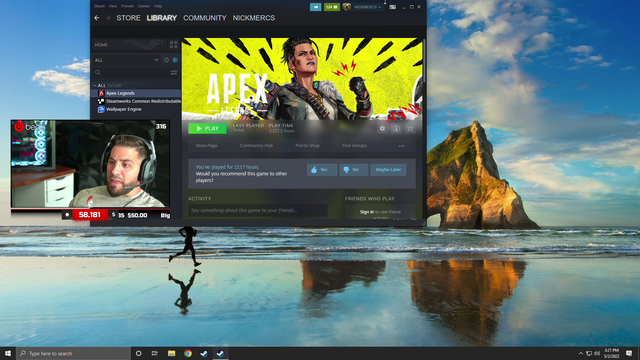Open the Store Page link
The width and height of the screenshot is (640, 360).
[x=207, y=146]
